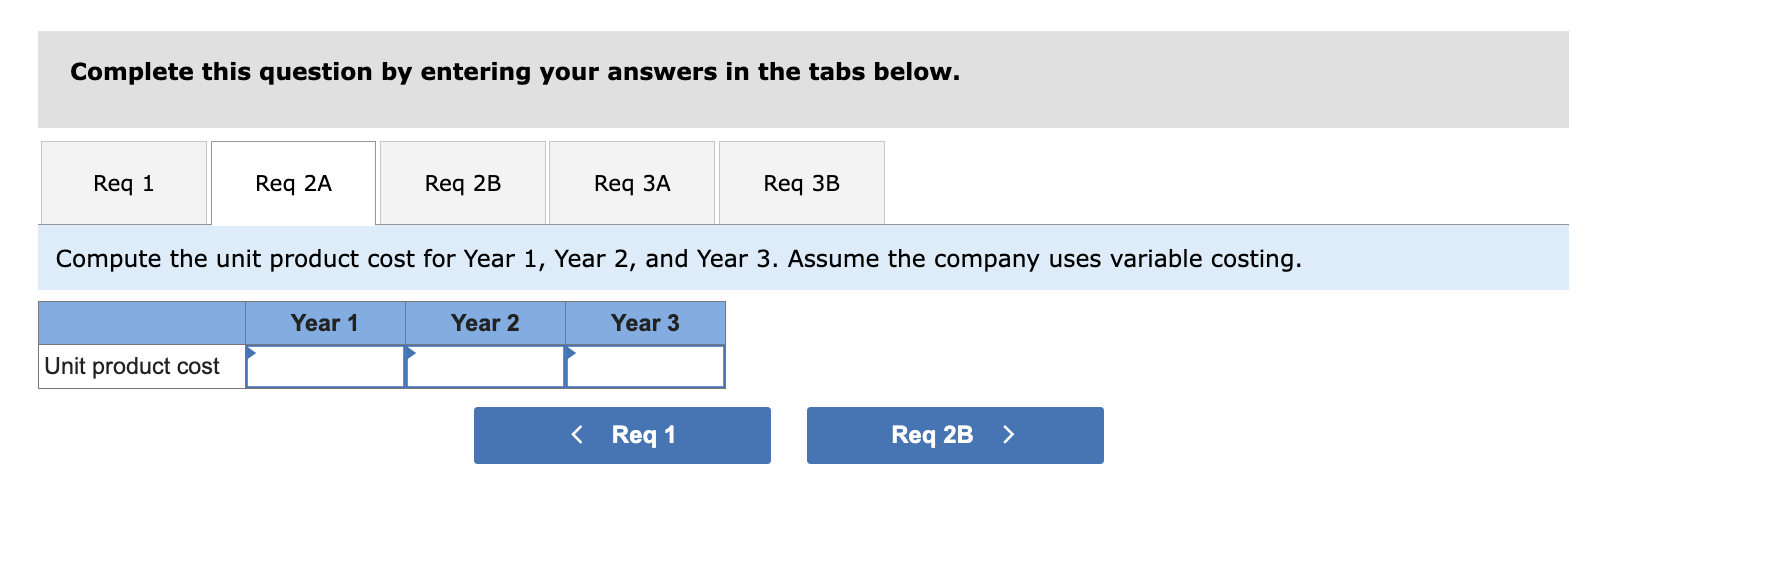The width and height of the screenshot is (1784, 576).
Task: Click the Year 3 column header
Action: (645, 322)
